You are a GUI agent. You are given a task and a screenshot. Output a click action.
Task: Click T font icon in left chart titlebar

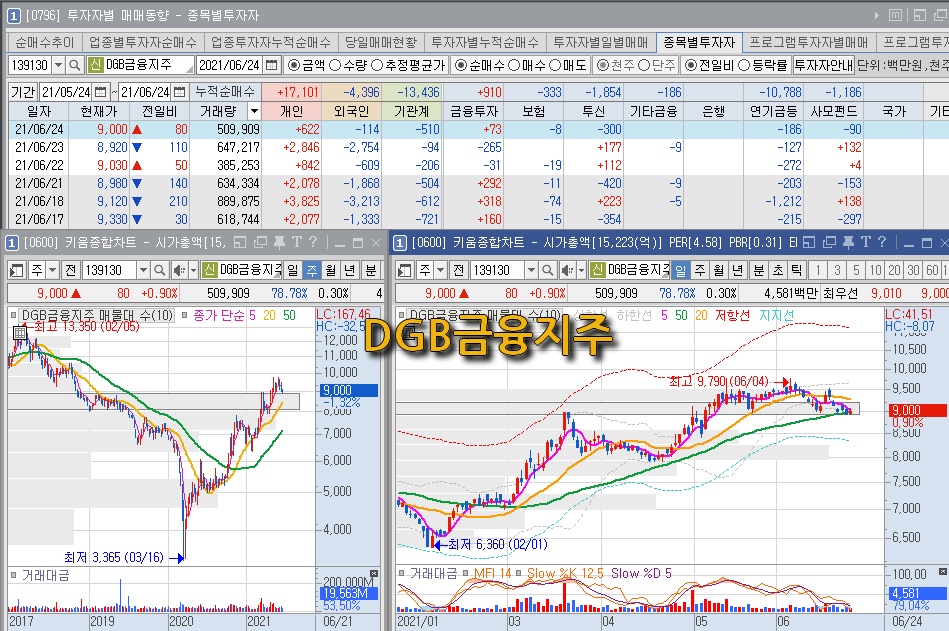coord(296,243)
